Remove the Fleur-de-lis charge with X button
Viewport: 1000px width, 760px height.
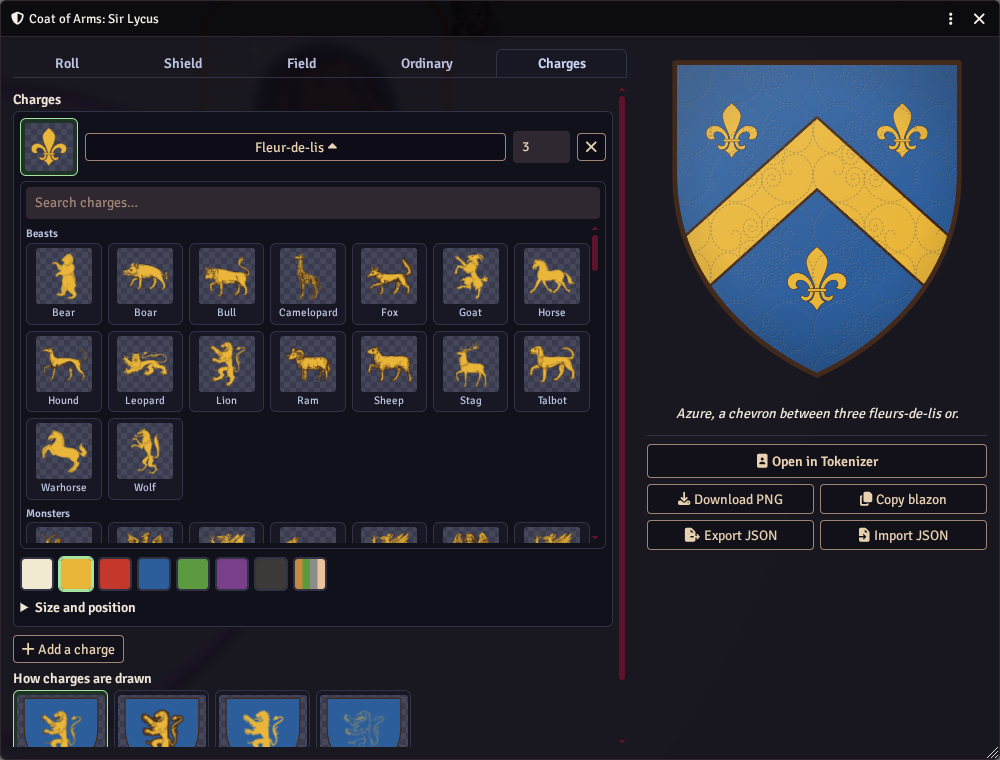[x=591, y=147]
